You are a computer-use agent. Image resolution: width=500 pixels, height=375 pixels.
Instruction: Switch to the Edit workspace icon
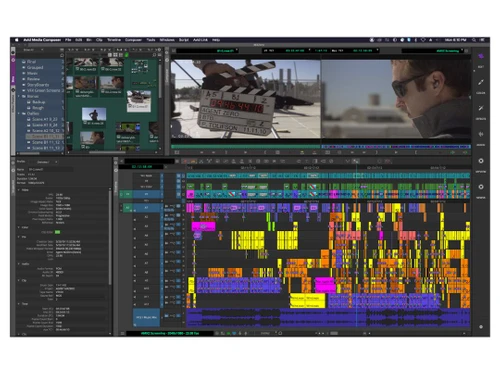pyautogui.click(x=481, y=56)
